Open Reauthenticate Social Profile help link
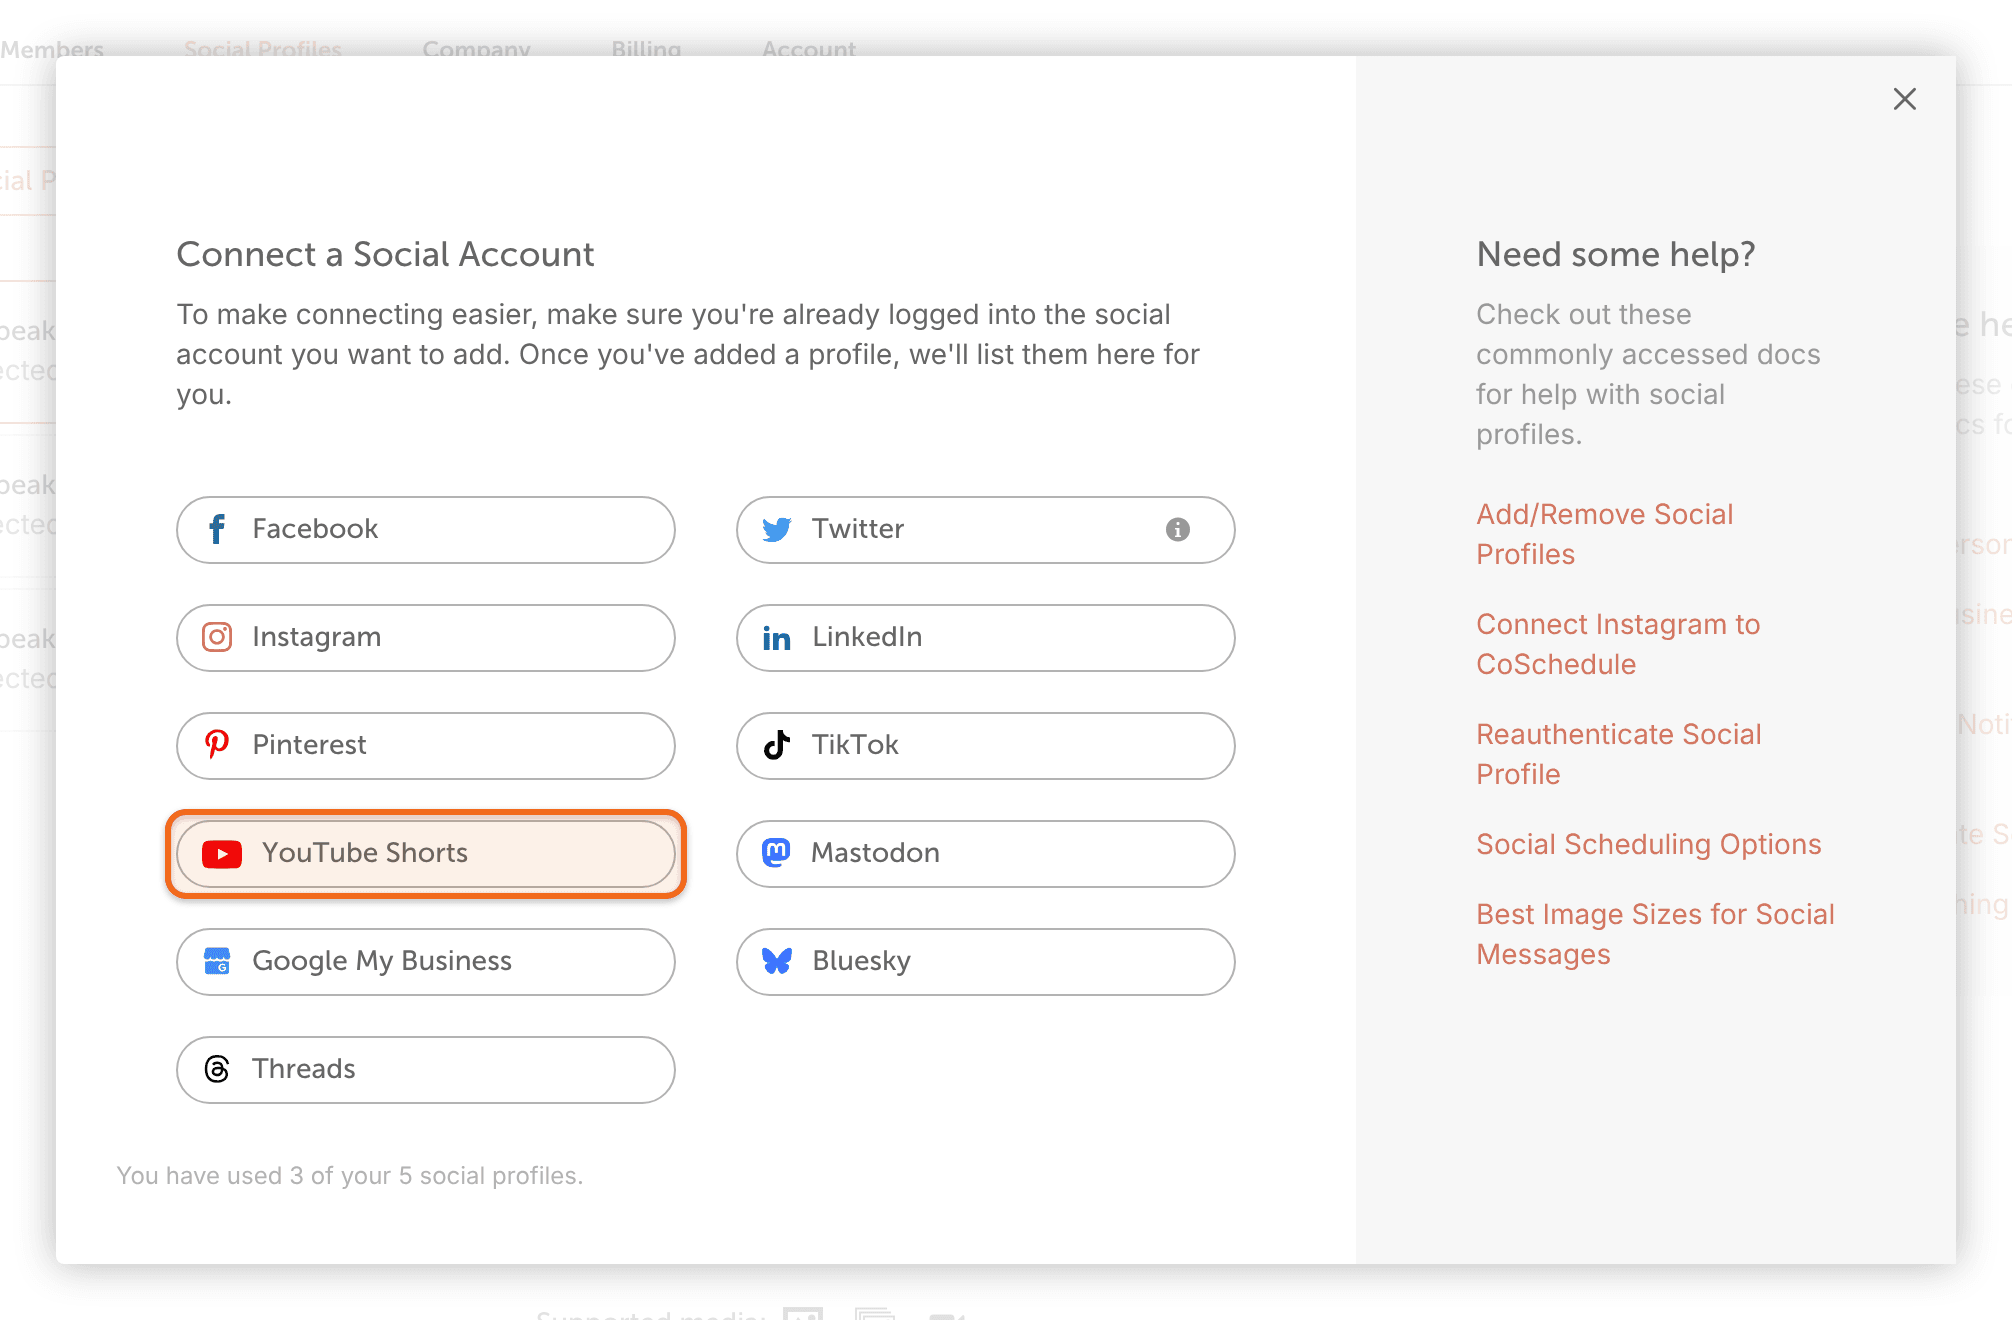The width and height of the screenshot is (2012, 1320). tap(1619, 754)
